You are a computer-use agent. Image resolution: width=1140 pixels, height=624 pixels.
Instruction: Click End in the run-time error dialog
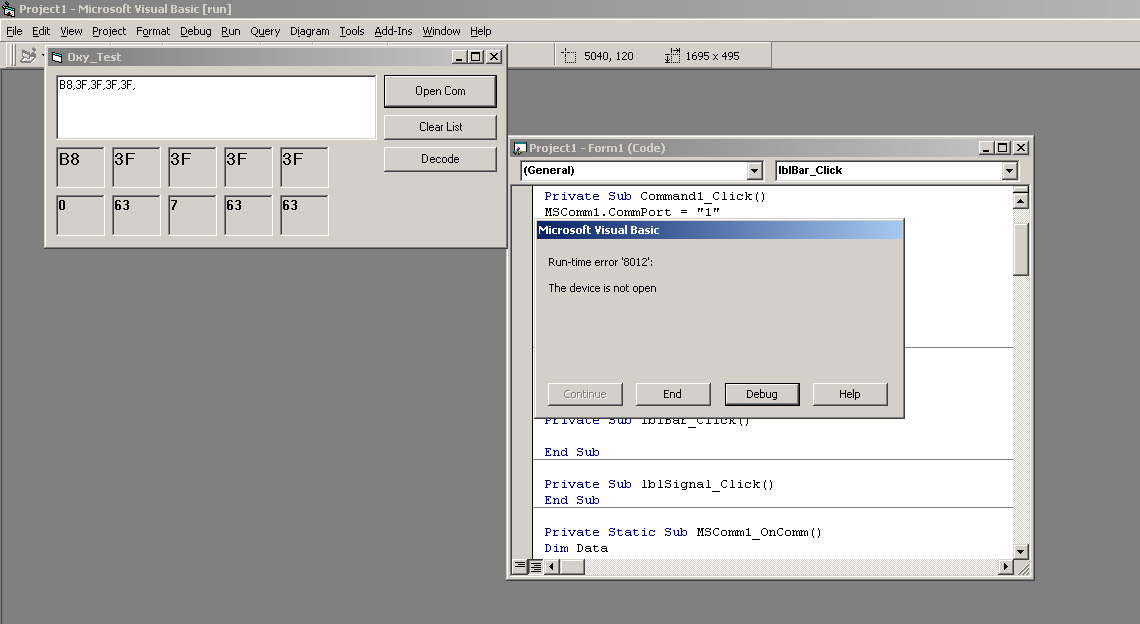click(673, 394)
